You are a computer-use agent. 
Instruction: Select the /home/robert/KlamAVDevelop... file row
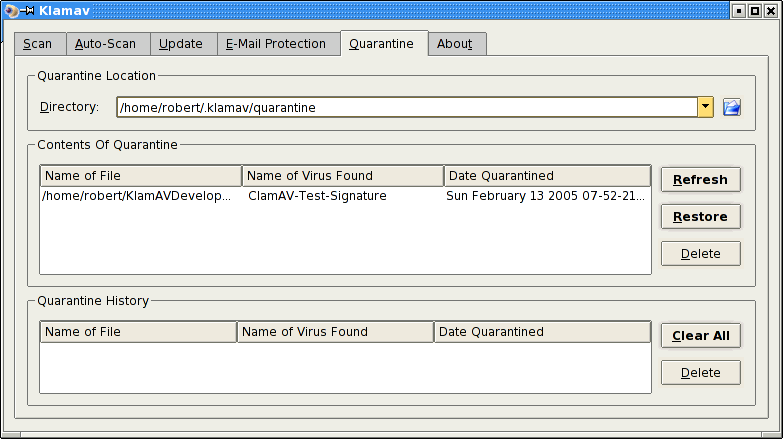[x=346, y=196]
